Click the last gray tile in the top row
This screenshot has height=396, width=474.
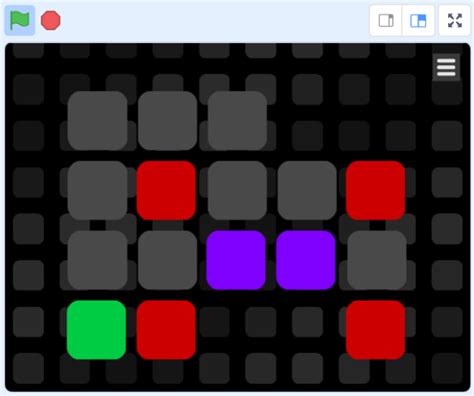tap(237, 121)
